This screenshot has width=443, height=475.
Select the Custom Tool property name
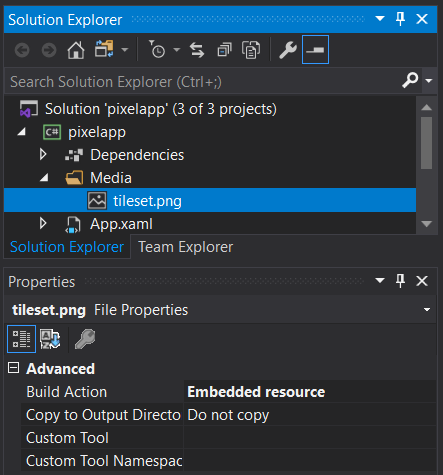pyautogui.click(x=67, y=438)
